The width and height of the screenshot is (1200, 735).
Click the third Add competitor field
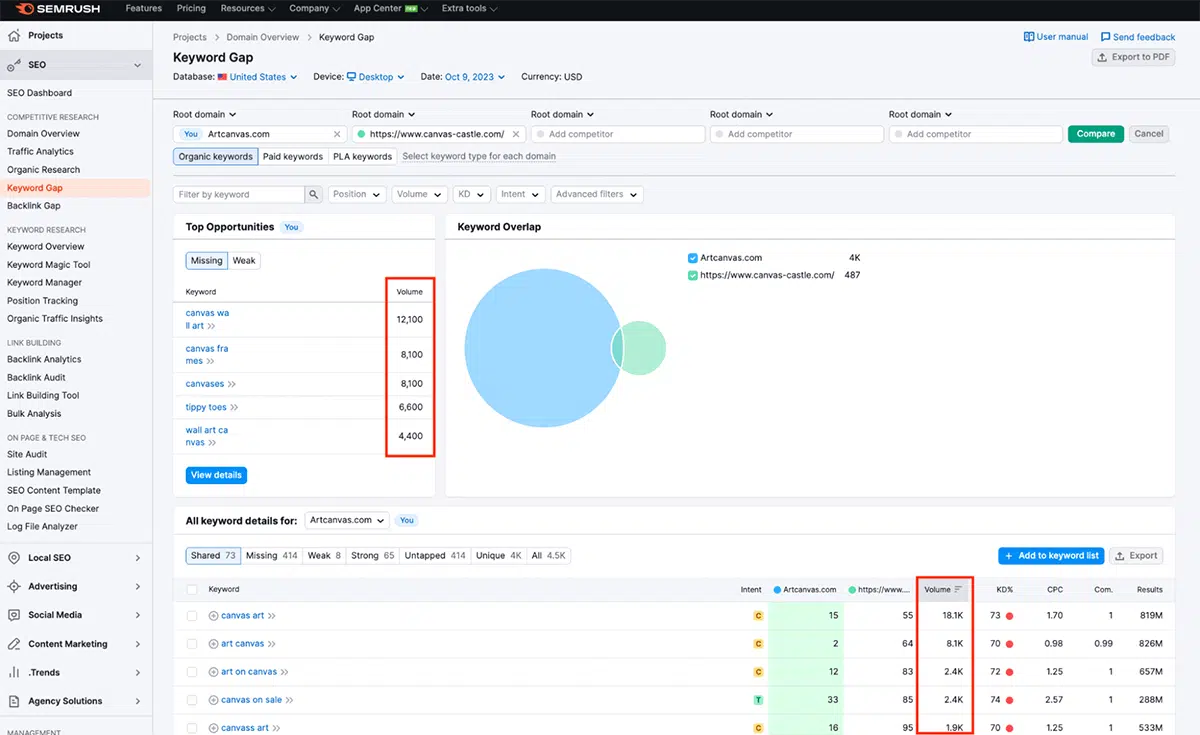click(975, 134)
